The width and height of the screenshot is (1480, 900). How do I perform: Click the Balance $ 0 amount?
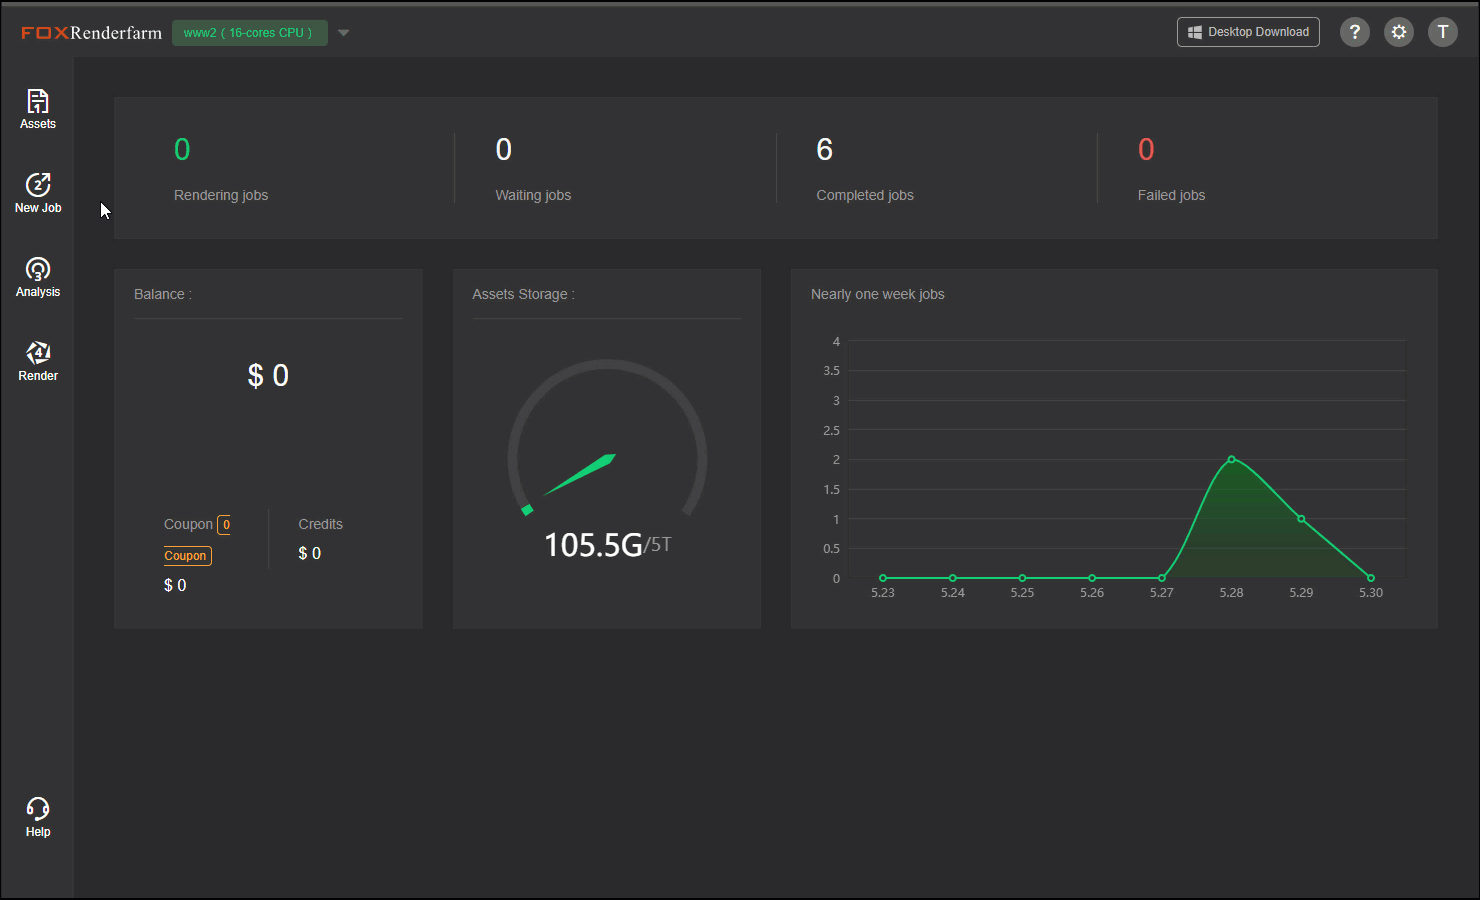(268, 376)
